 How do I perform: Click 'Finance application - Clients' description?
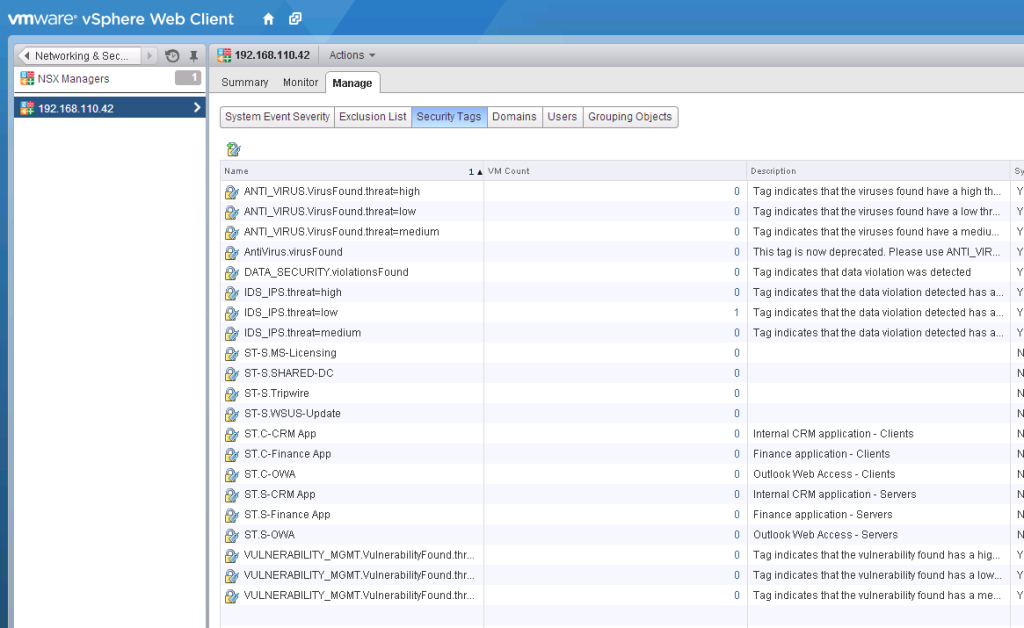point(822,454)
